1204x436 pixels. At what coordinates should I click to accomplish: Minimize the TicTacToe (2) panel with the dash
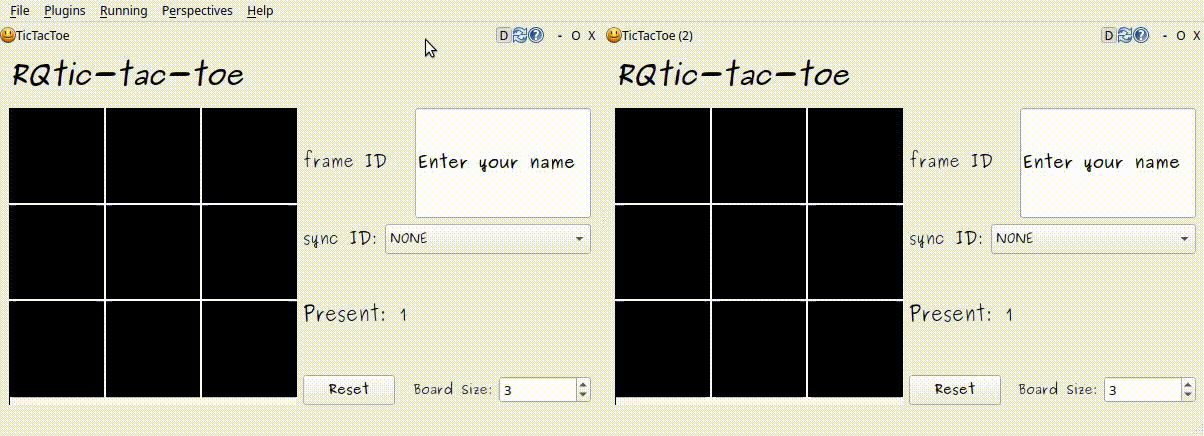1165,35
